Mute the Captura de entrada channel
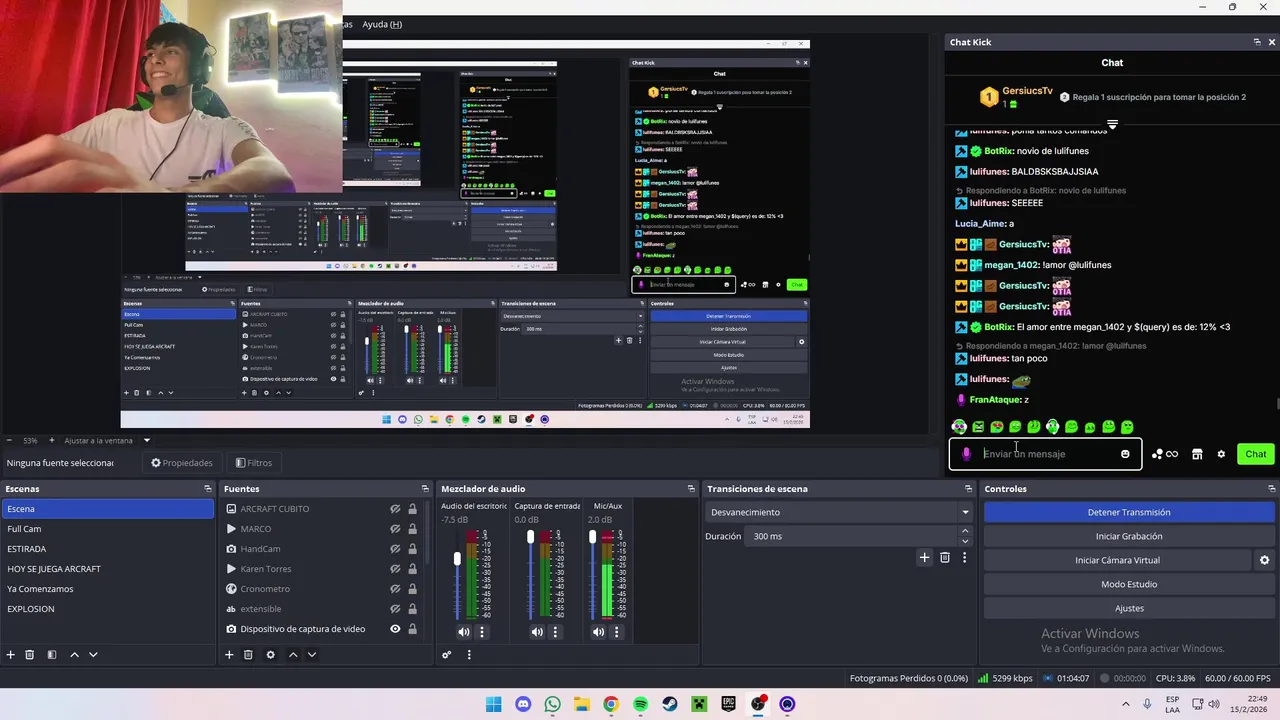The height and width of the screenshot is (720, 1280). [x=537, y=632]
